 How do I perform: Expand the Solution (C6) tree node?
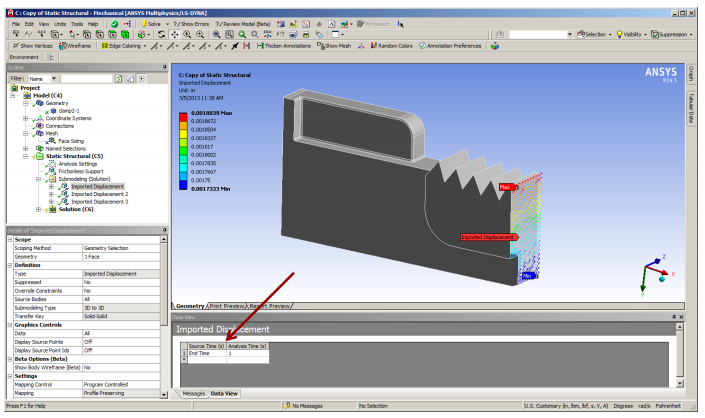[38, 209]
